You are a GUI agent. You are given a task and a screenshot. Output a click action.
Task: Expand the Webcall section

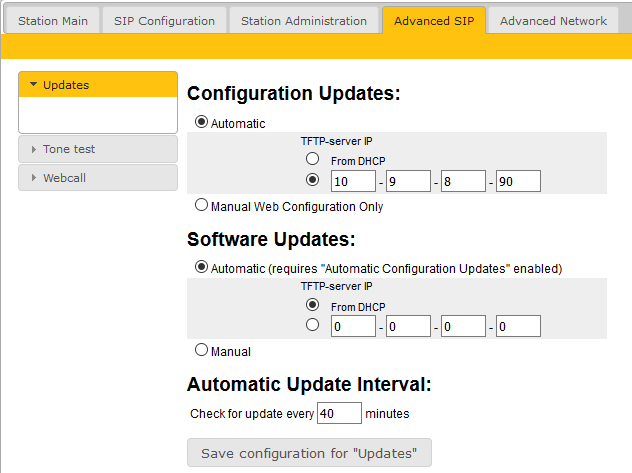(97, 177)
